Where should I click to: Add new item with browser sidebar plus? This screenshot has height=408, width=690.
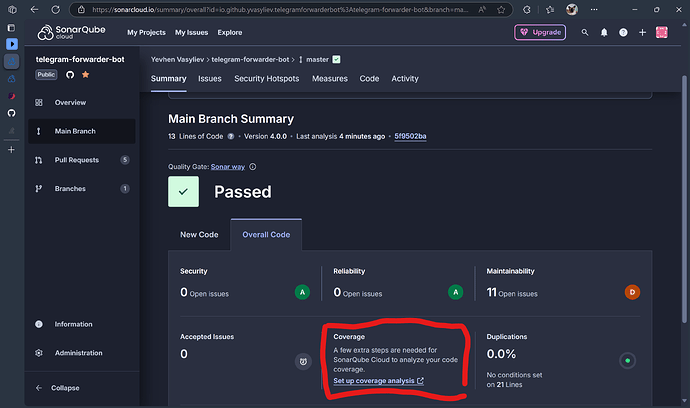[11, 150]
